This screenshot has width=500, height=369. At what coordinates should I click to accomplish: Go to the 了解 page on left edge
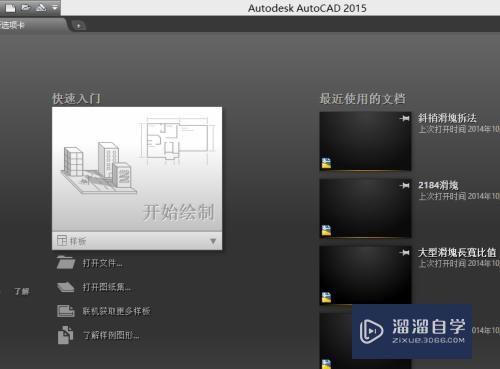[x=22, y=291]
